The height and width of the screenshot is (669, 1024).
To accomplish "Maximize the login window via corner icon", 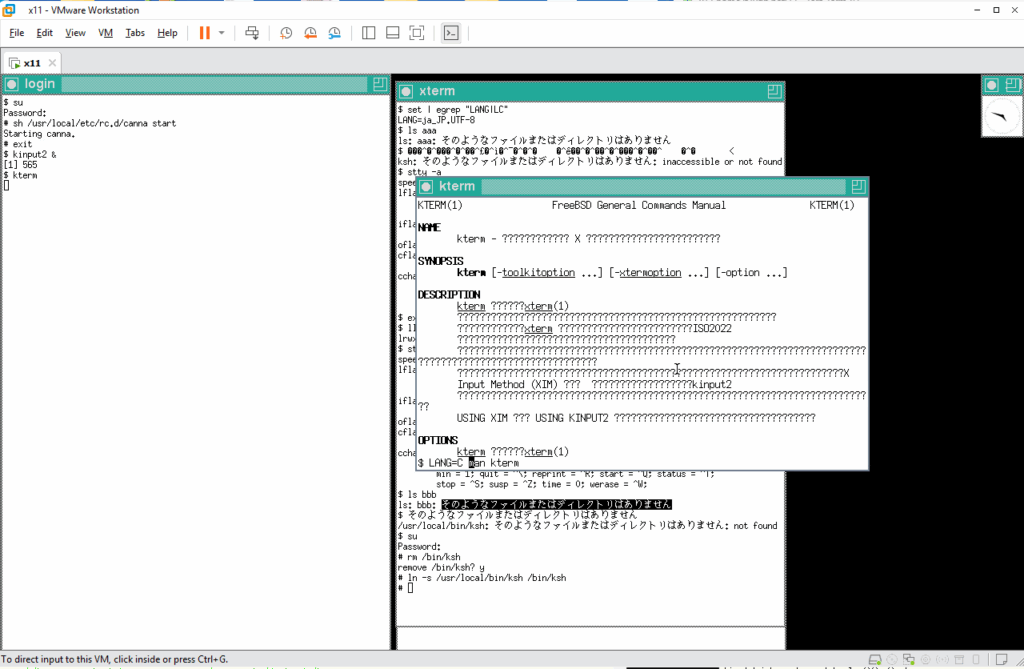I will tap(379, 84).
